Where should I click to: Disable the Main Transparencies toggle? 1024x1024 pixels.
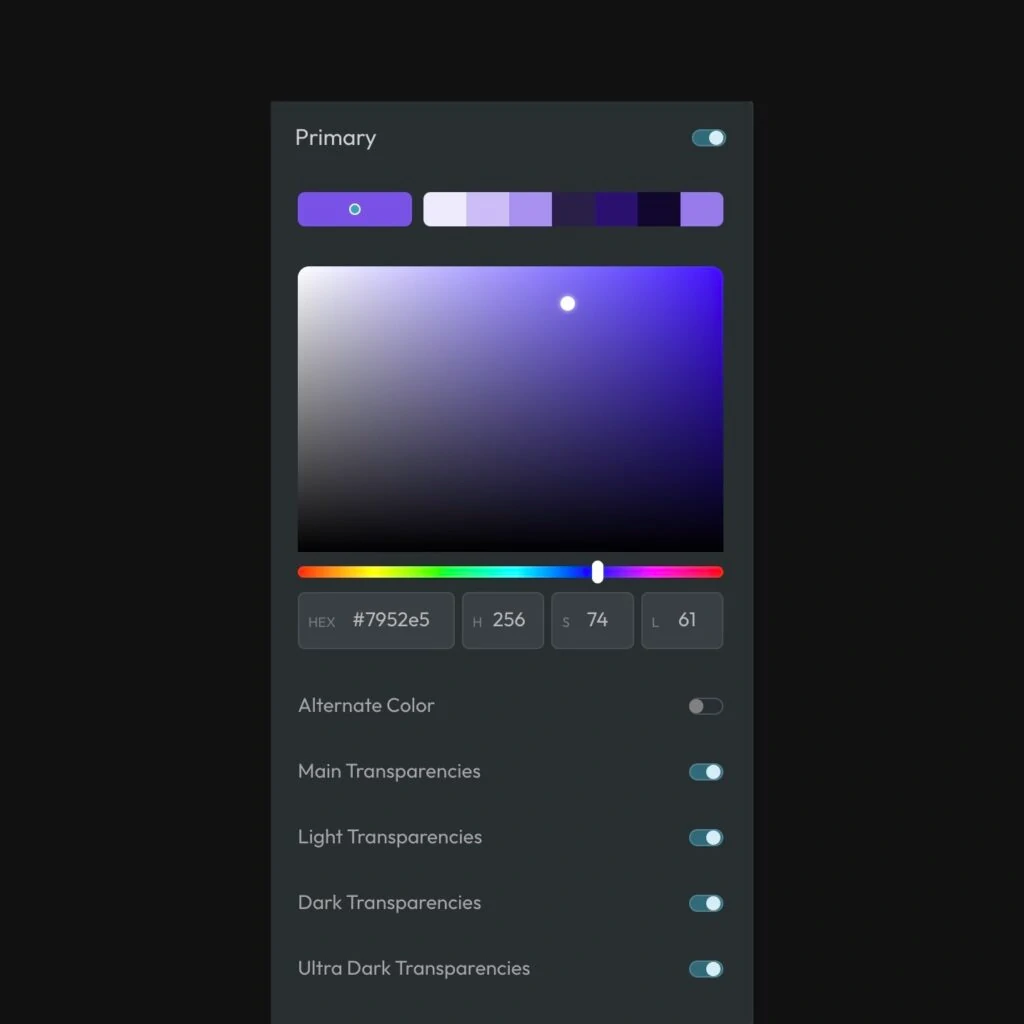pos(705,772)
